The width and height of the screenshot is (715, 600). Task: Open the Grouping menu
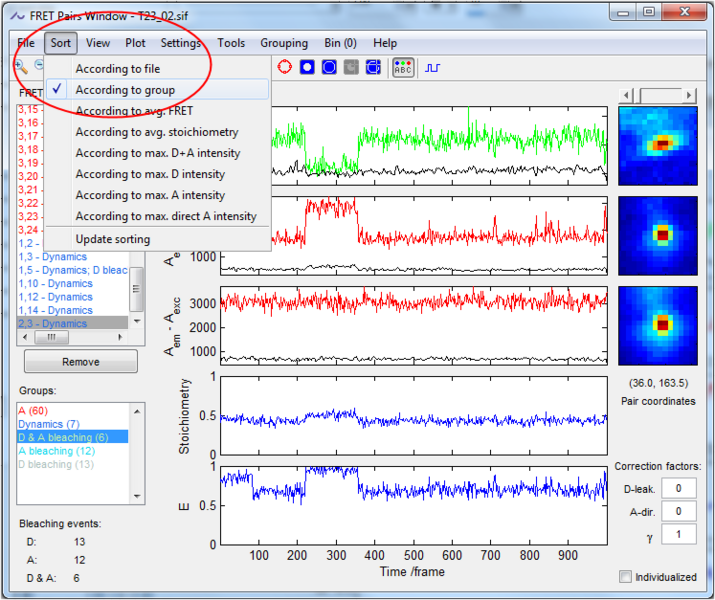click(x=284, y=43)
